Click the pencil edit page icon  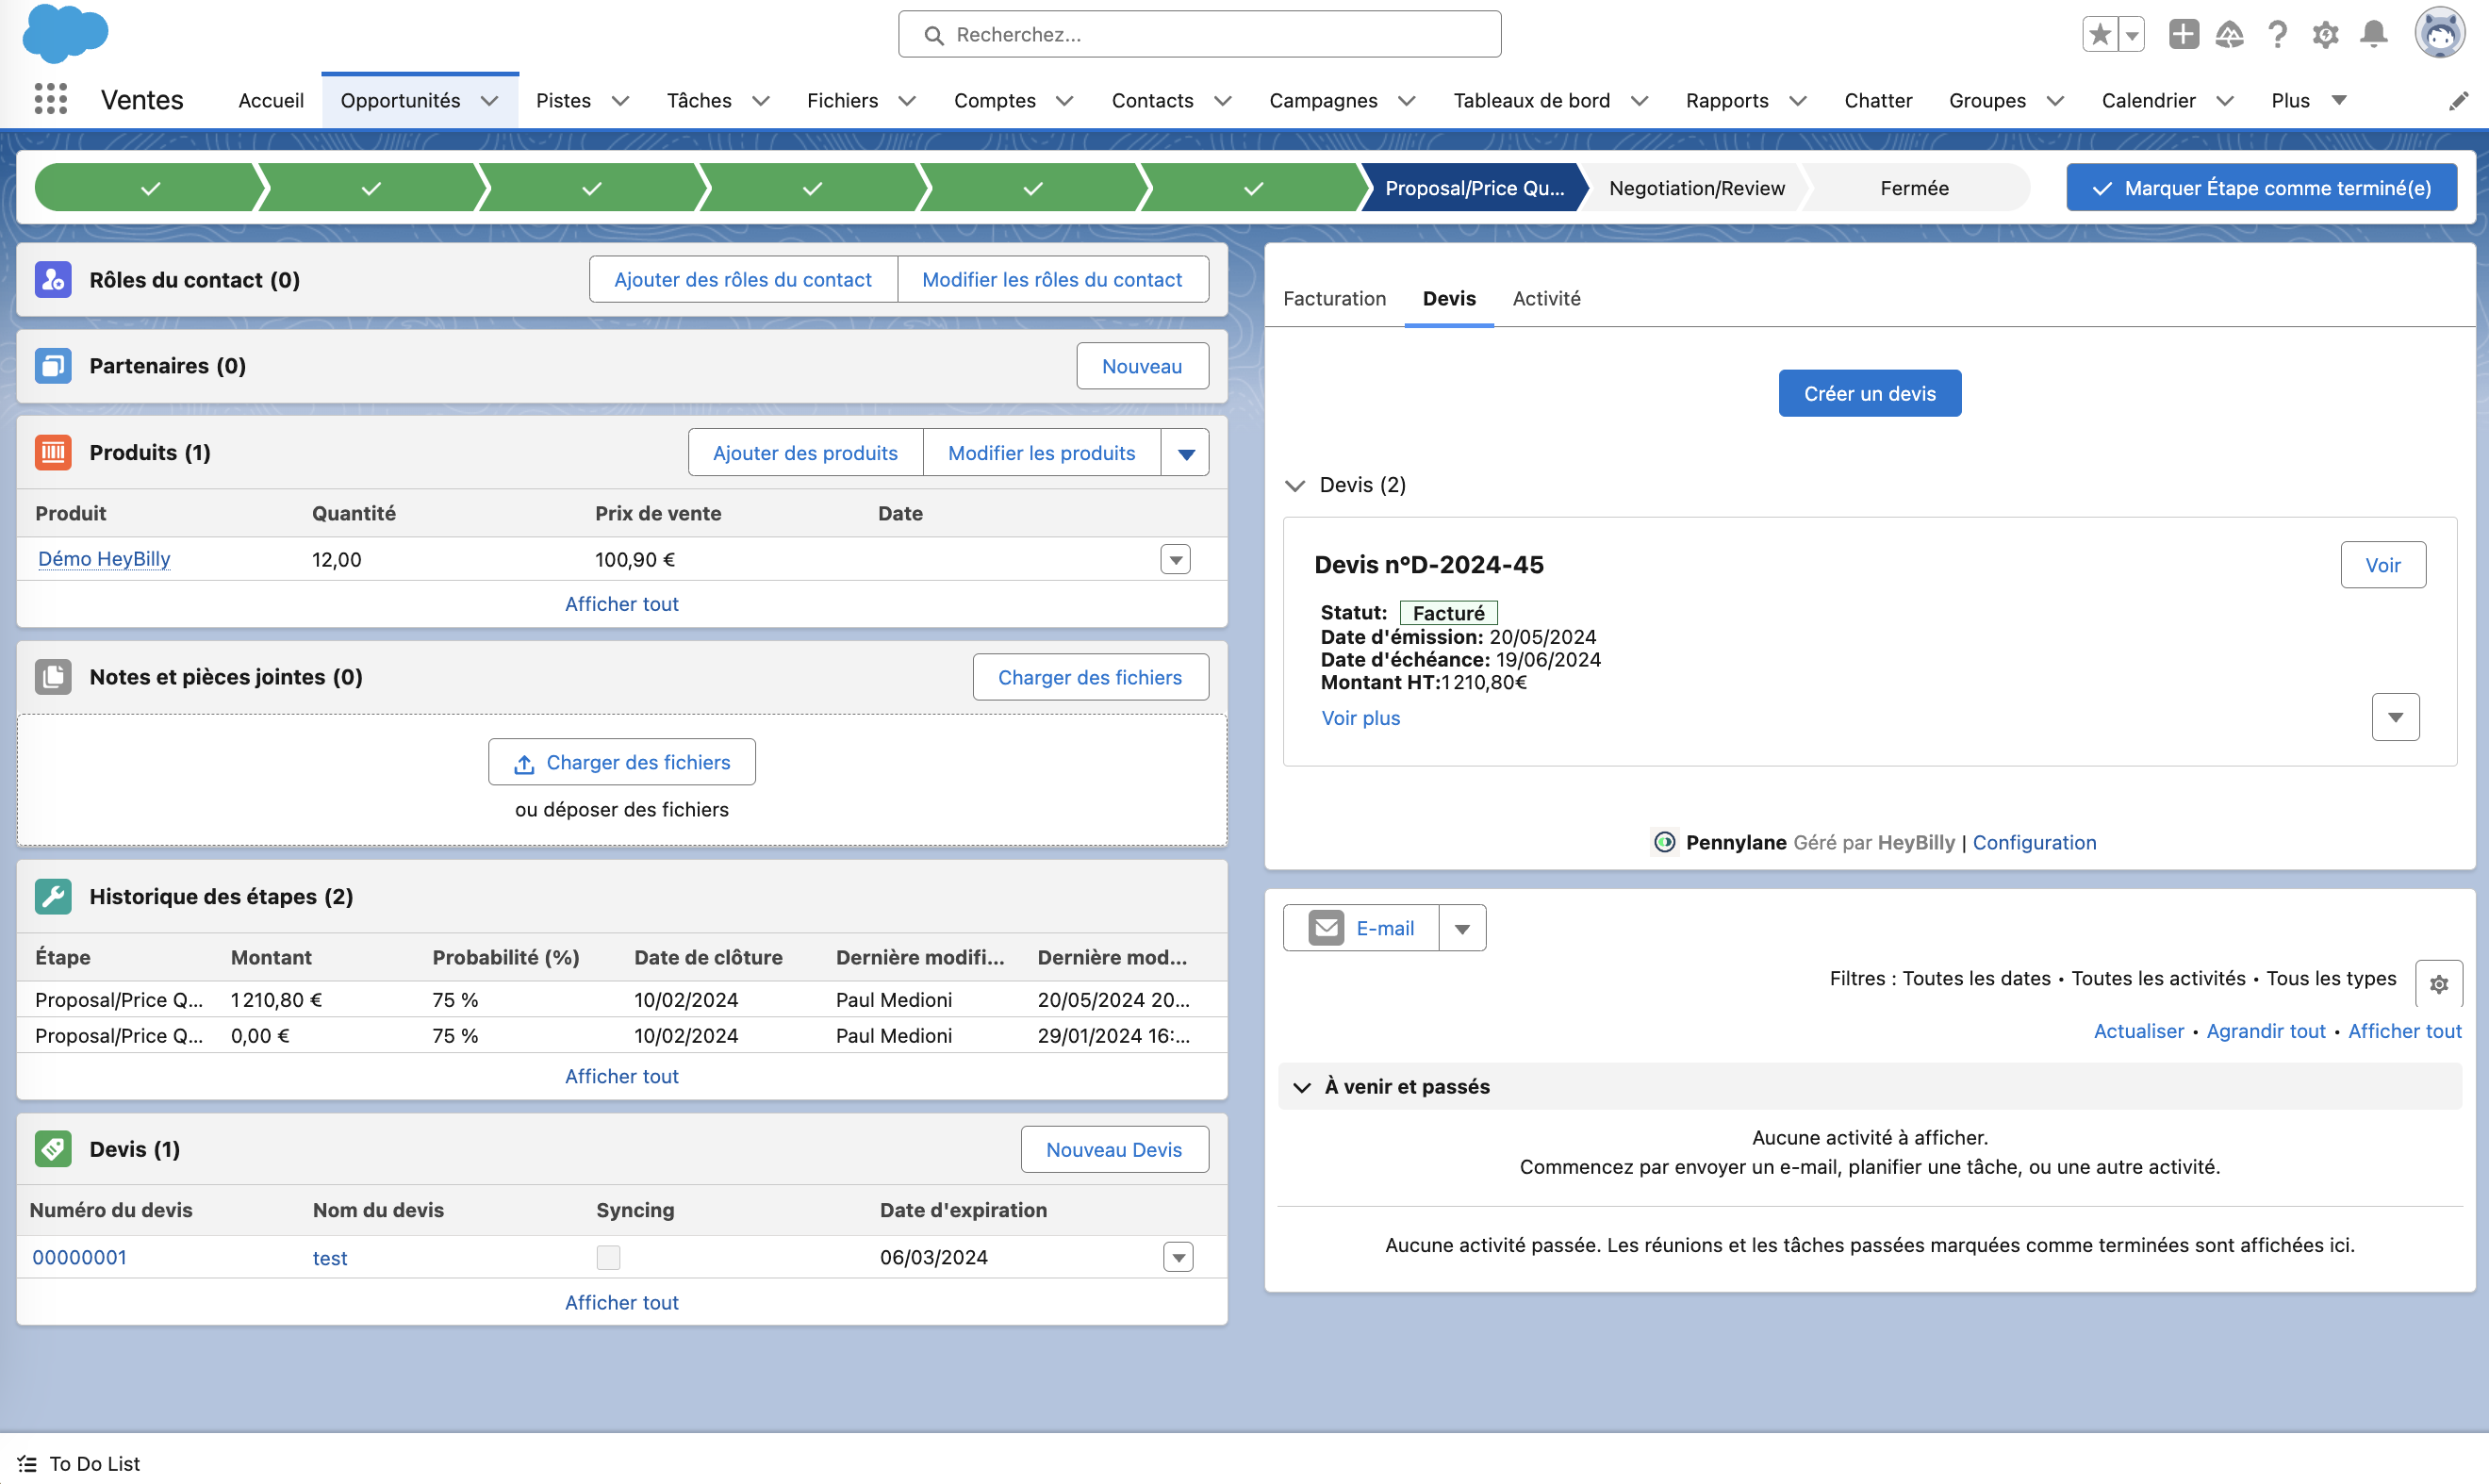click(x=2458, y=101)
